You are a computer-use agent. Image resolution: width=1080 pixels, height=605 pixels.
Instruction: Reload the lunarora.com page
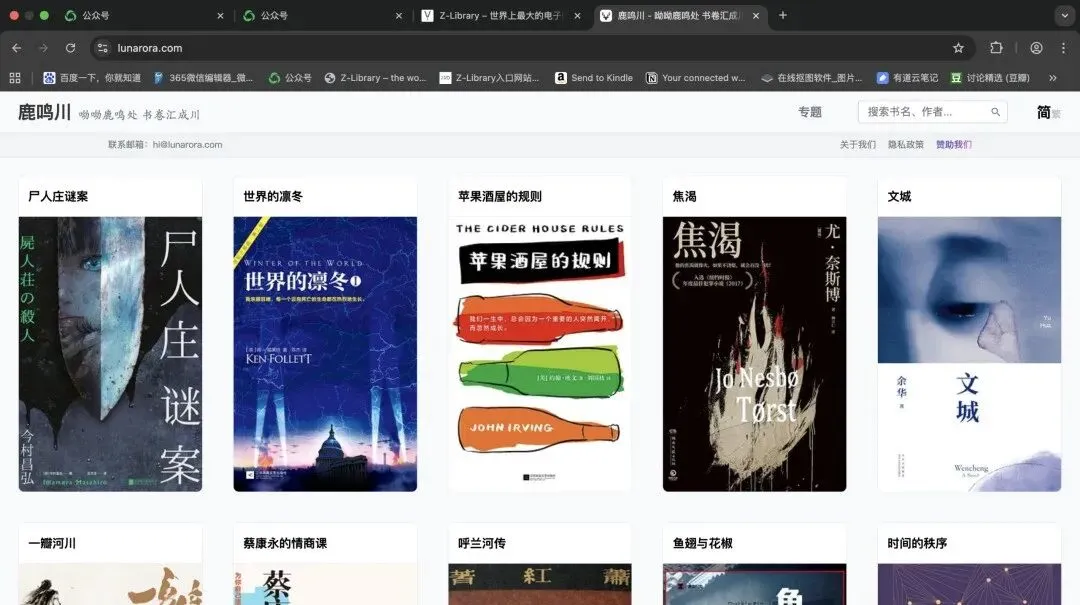click(70, 48)
